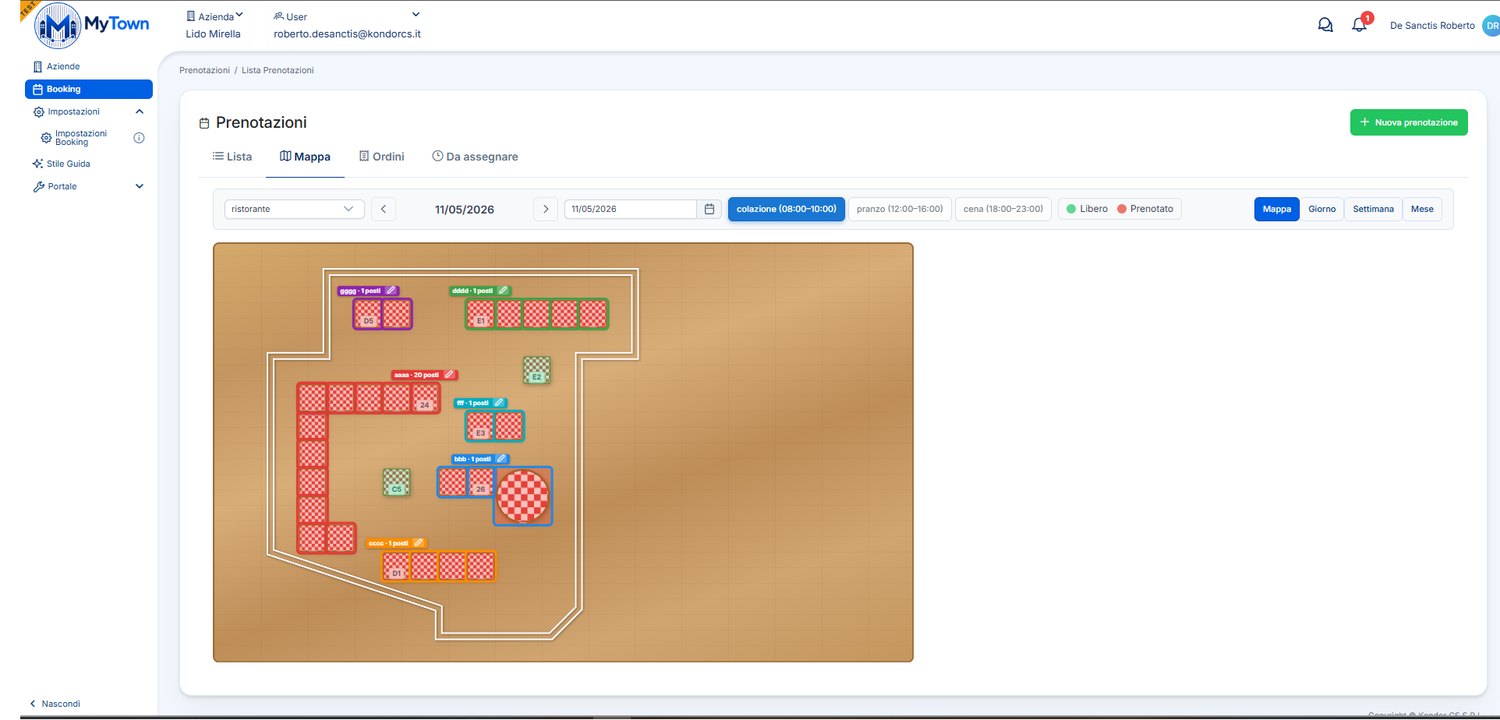Open the chat messages icon

[1325, 25]
